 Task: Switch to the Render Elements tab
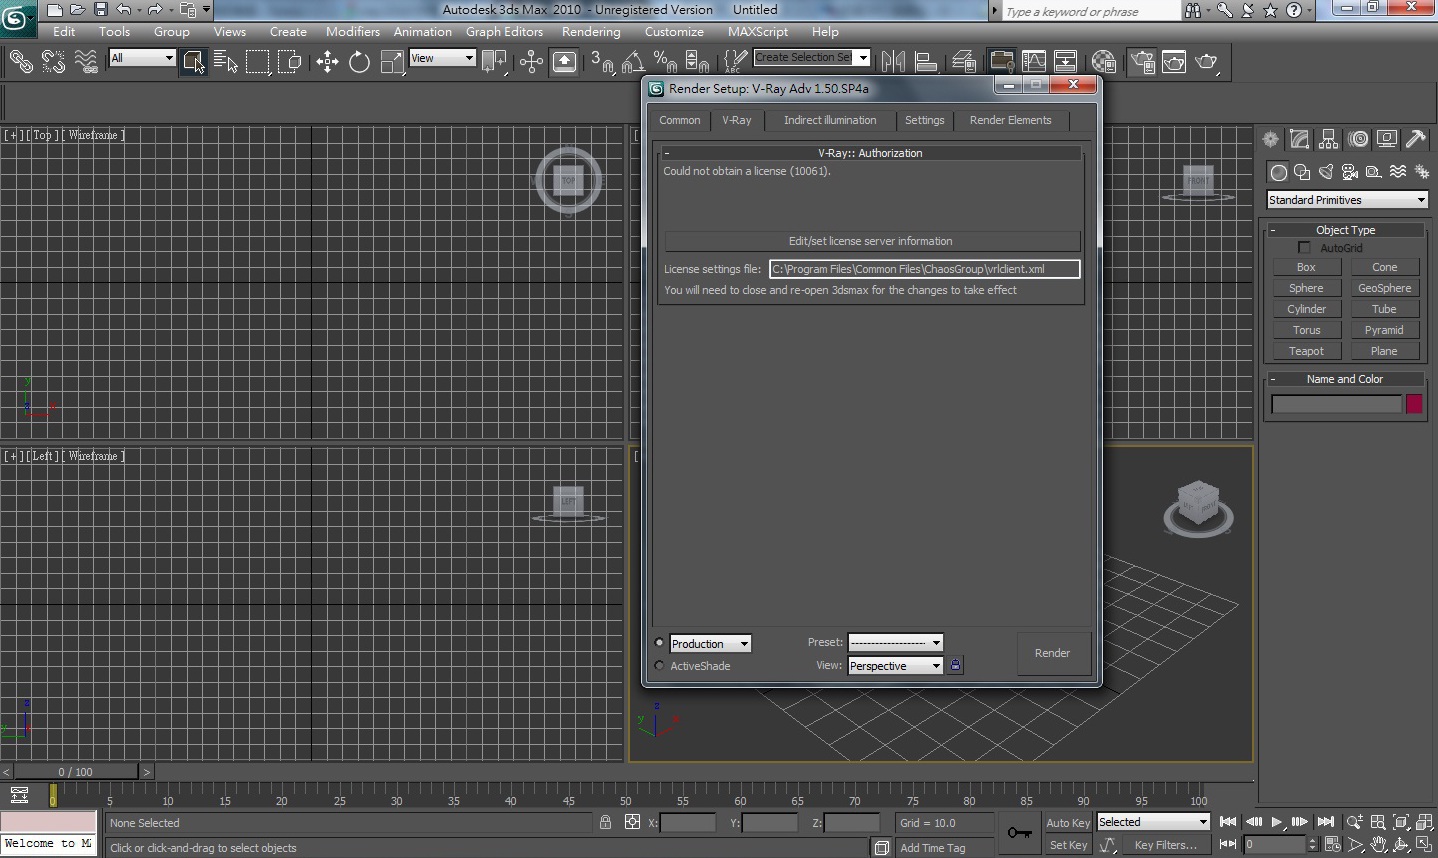click(x=1010, y=120)
